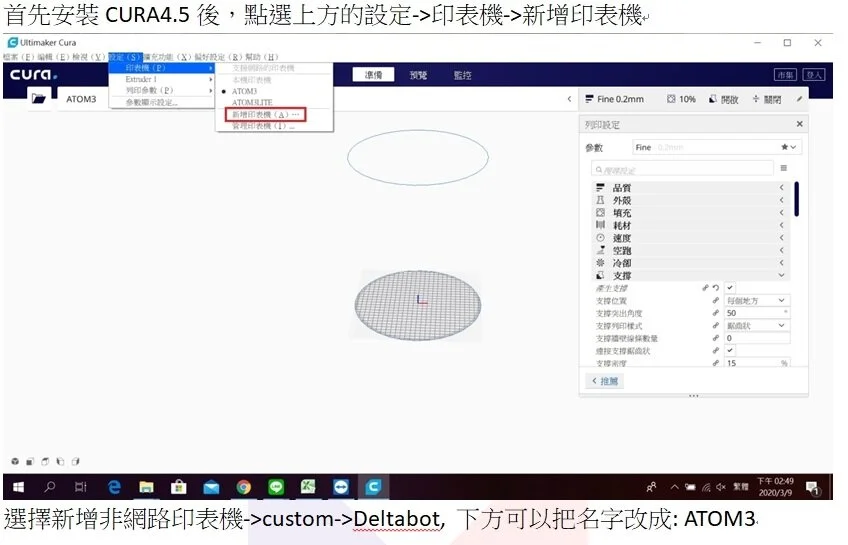Viewport: 848px width, 545px height.
Task: Switch to the 監控 monitor stage
Action: 462,75
